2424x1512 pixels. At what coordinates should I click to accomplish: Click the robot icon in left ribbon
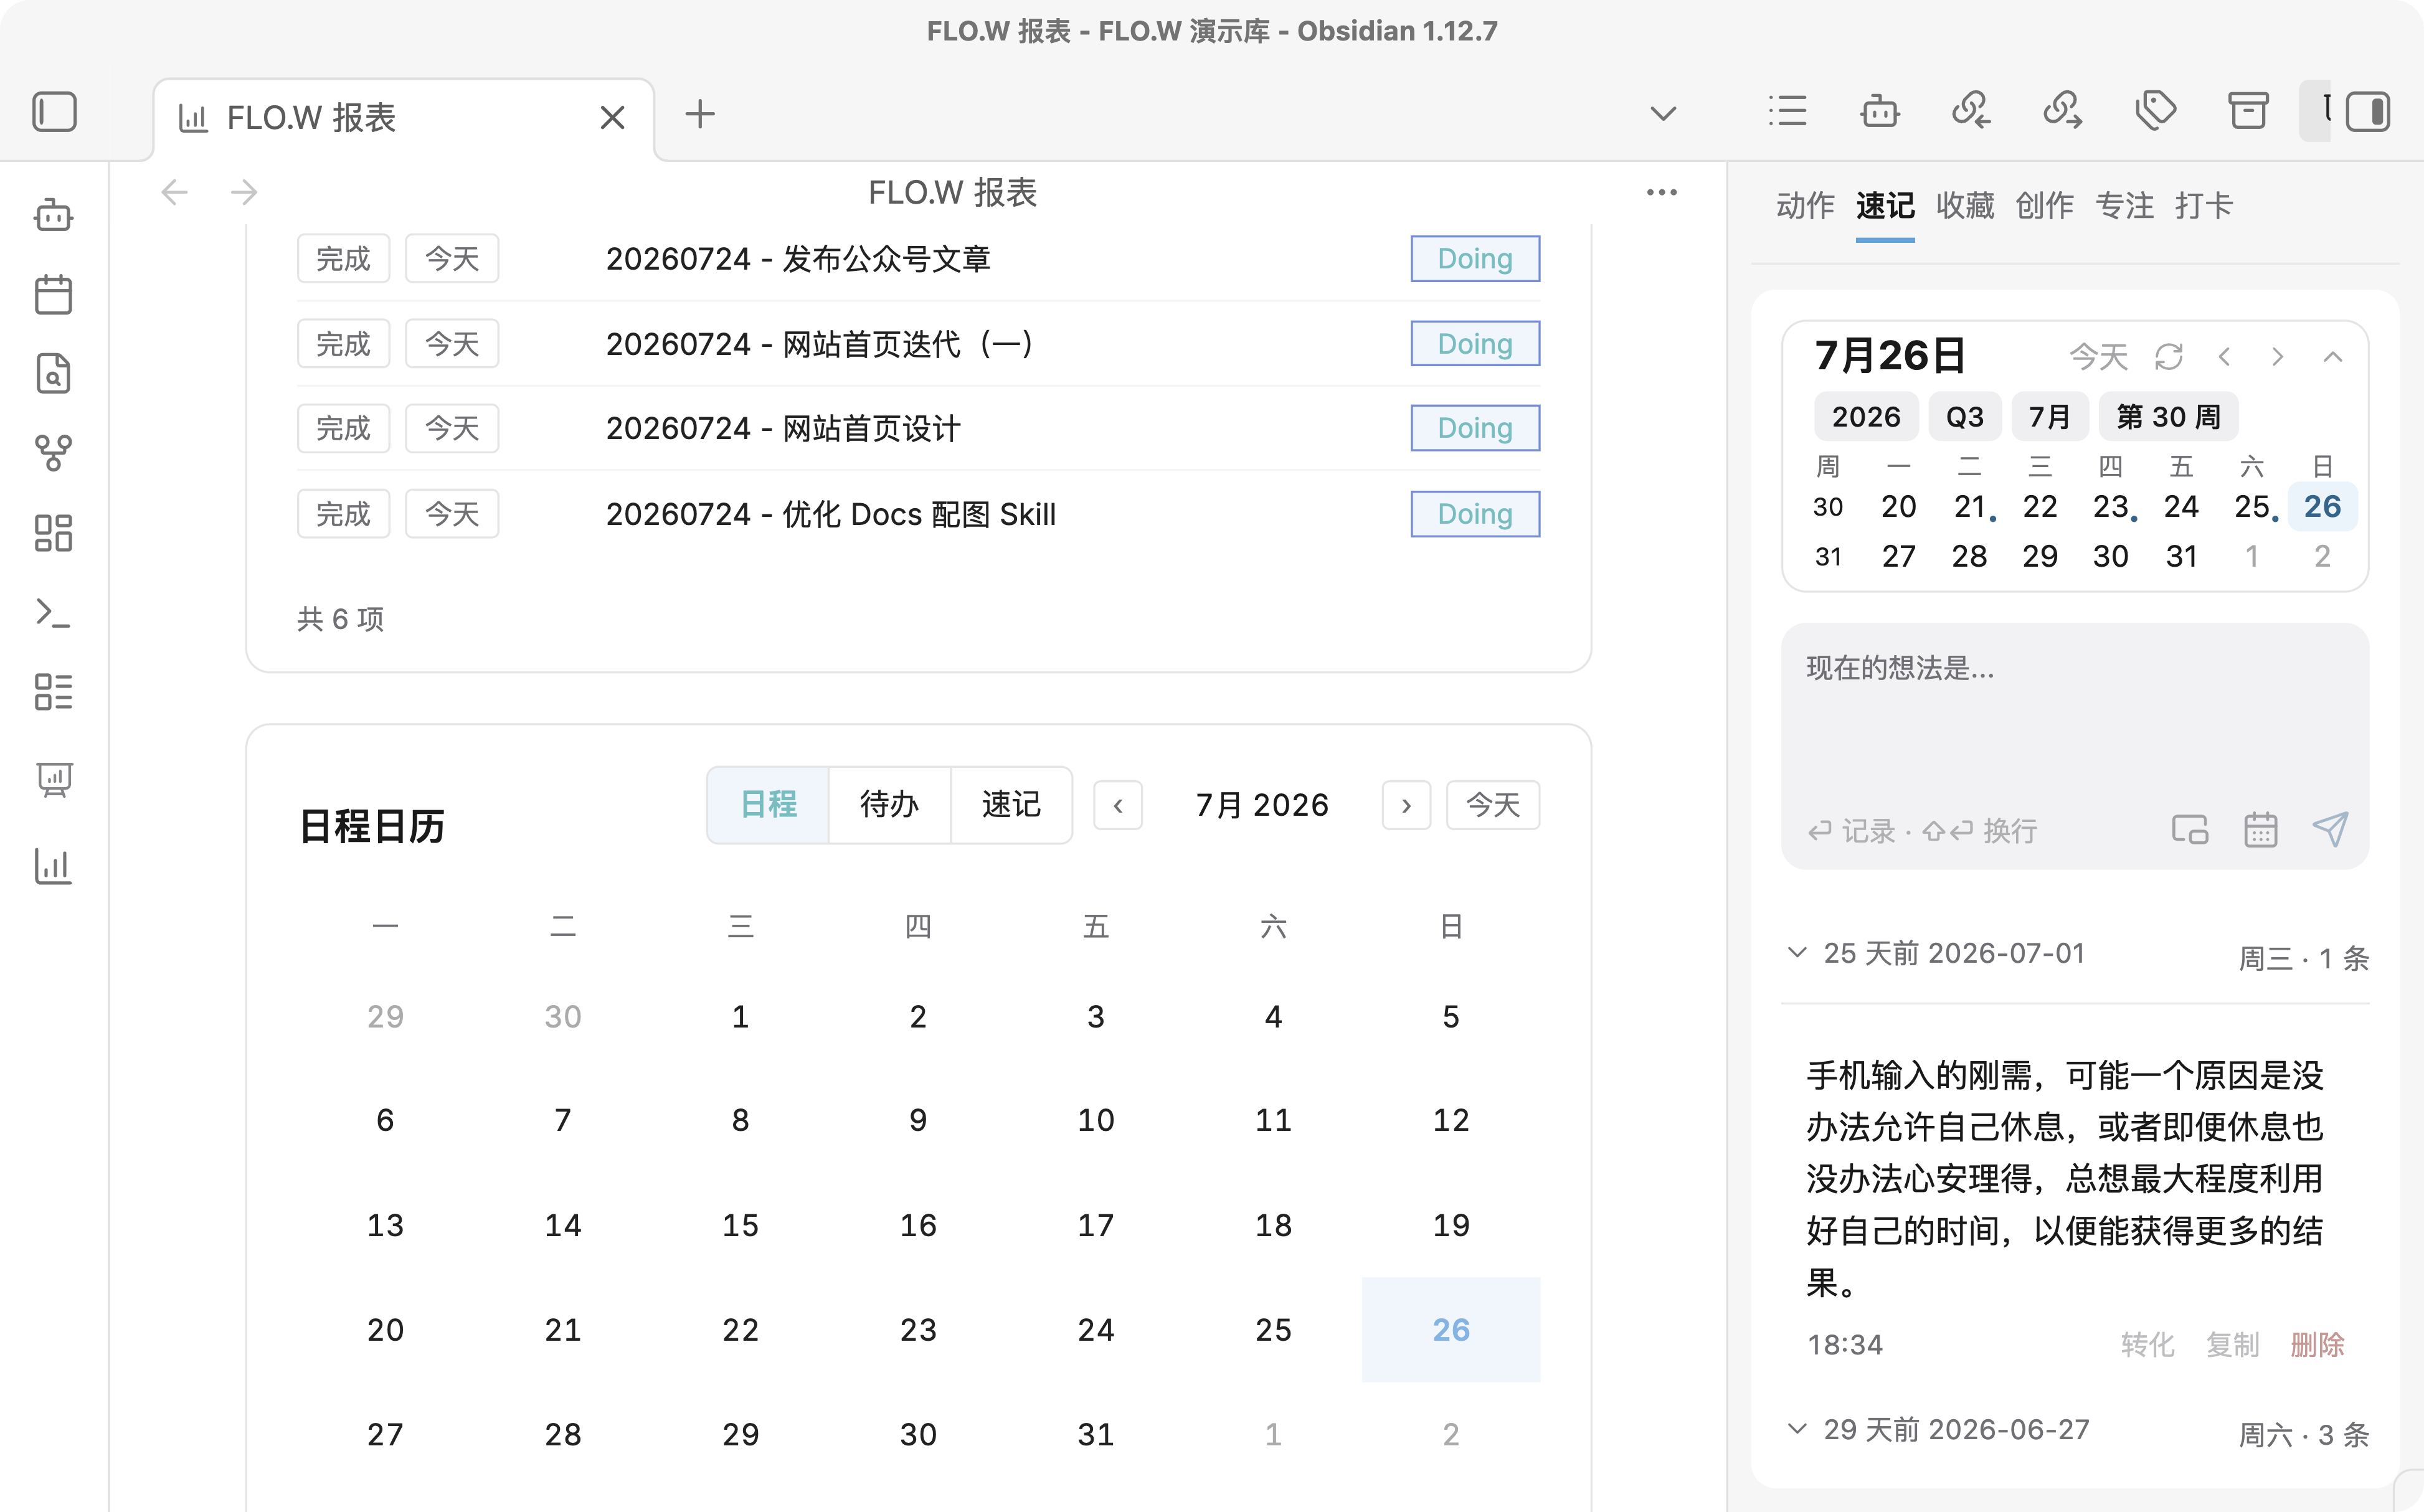click(x=54, y=215)
